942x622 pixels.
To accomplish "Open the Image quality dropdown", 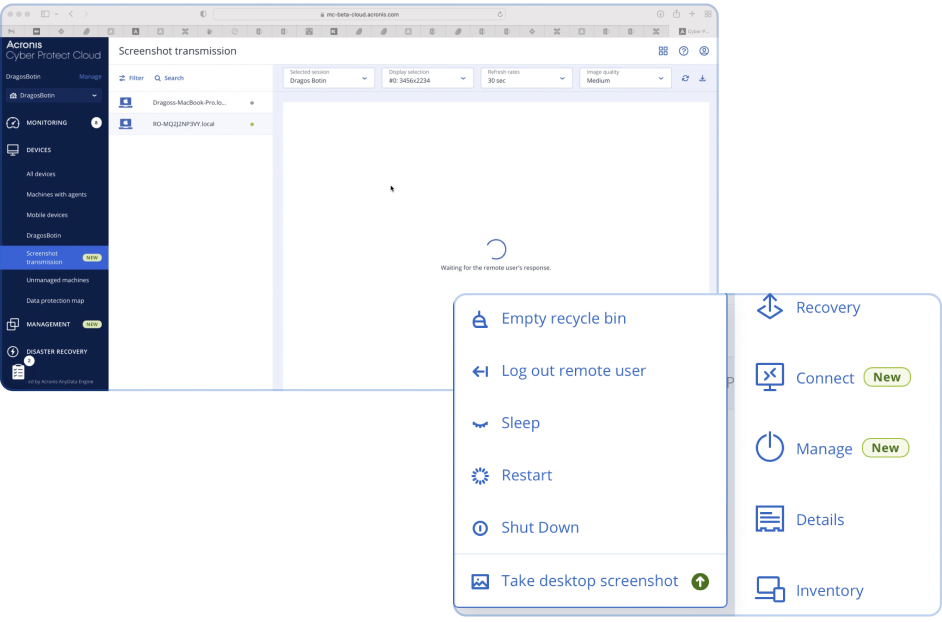I will coord(625,78).
